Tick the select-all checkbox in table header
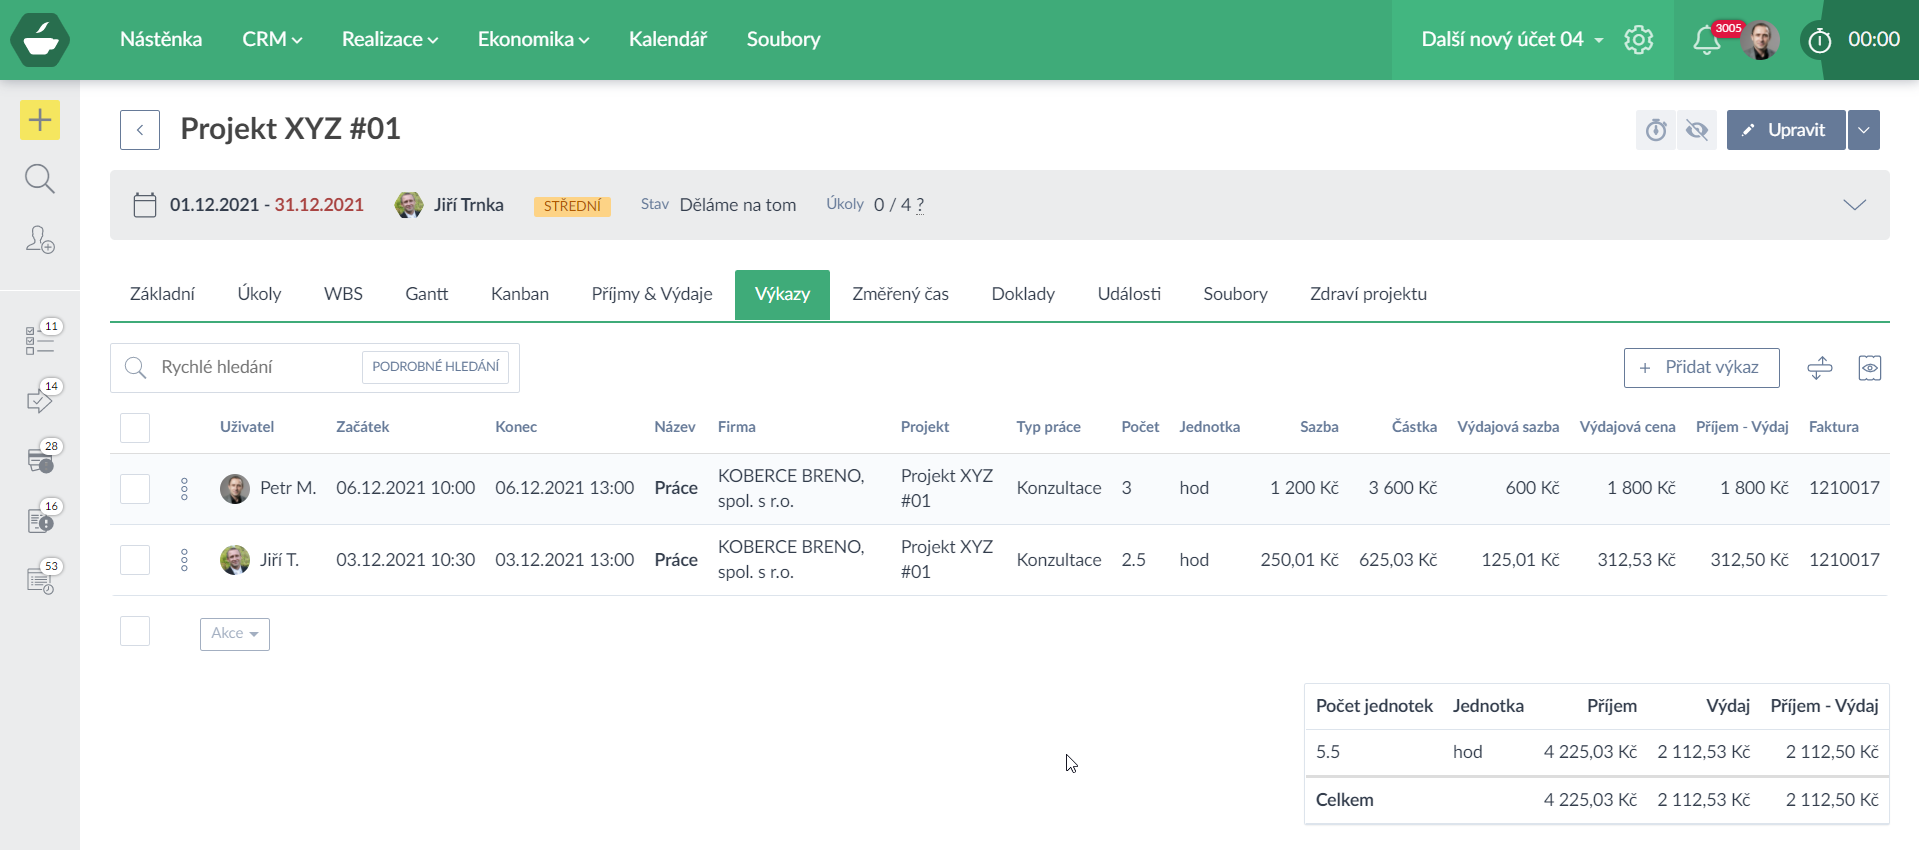 [x=135, y=428]
